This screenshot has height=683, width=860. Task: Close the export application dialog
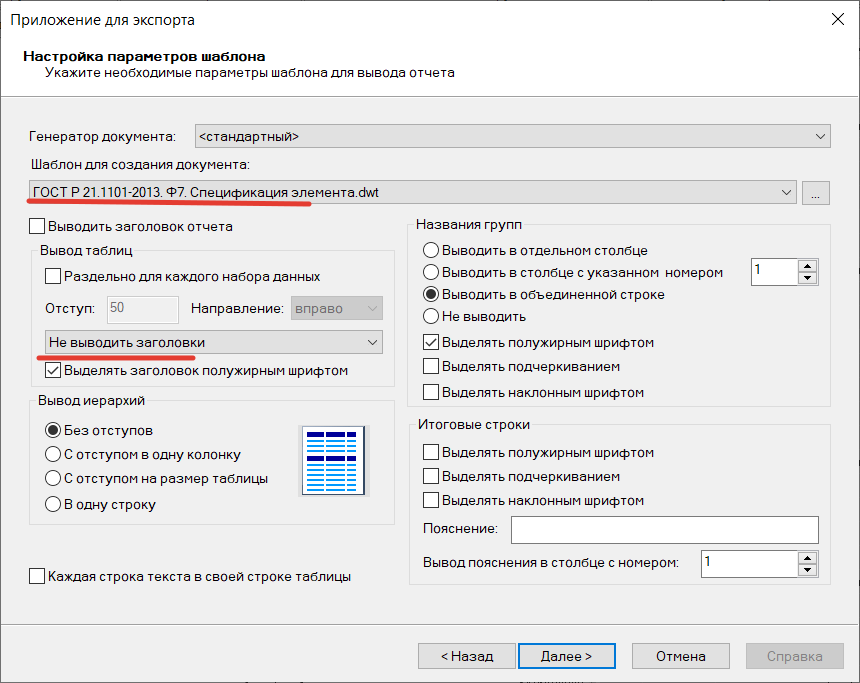click(x=834, y=20)
